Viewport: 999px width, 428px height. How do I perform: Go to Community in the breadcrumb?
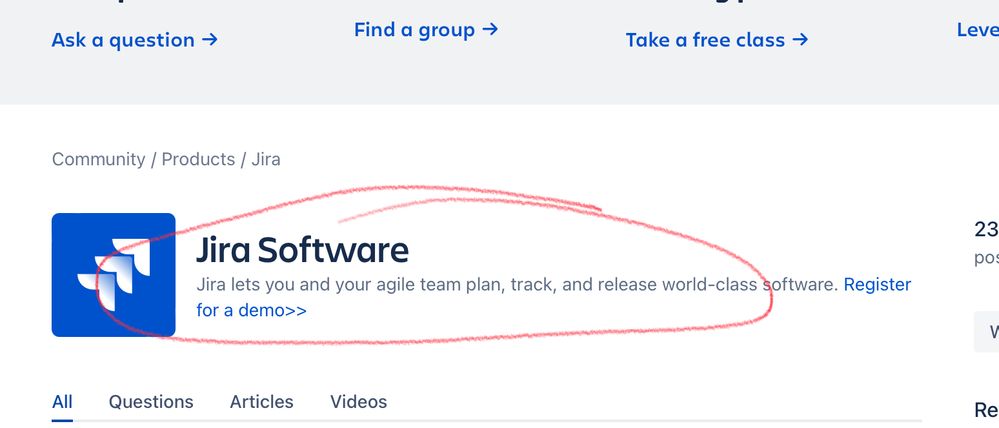[98, 159]
